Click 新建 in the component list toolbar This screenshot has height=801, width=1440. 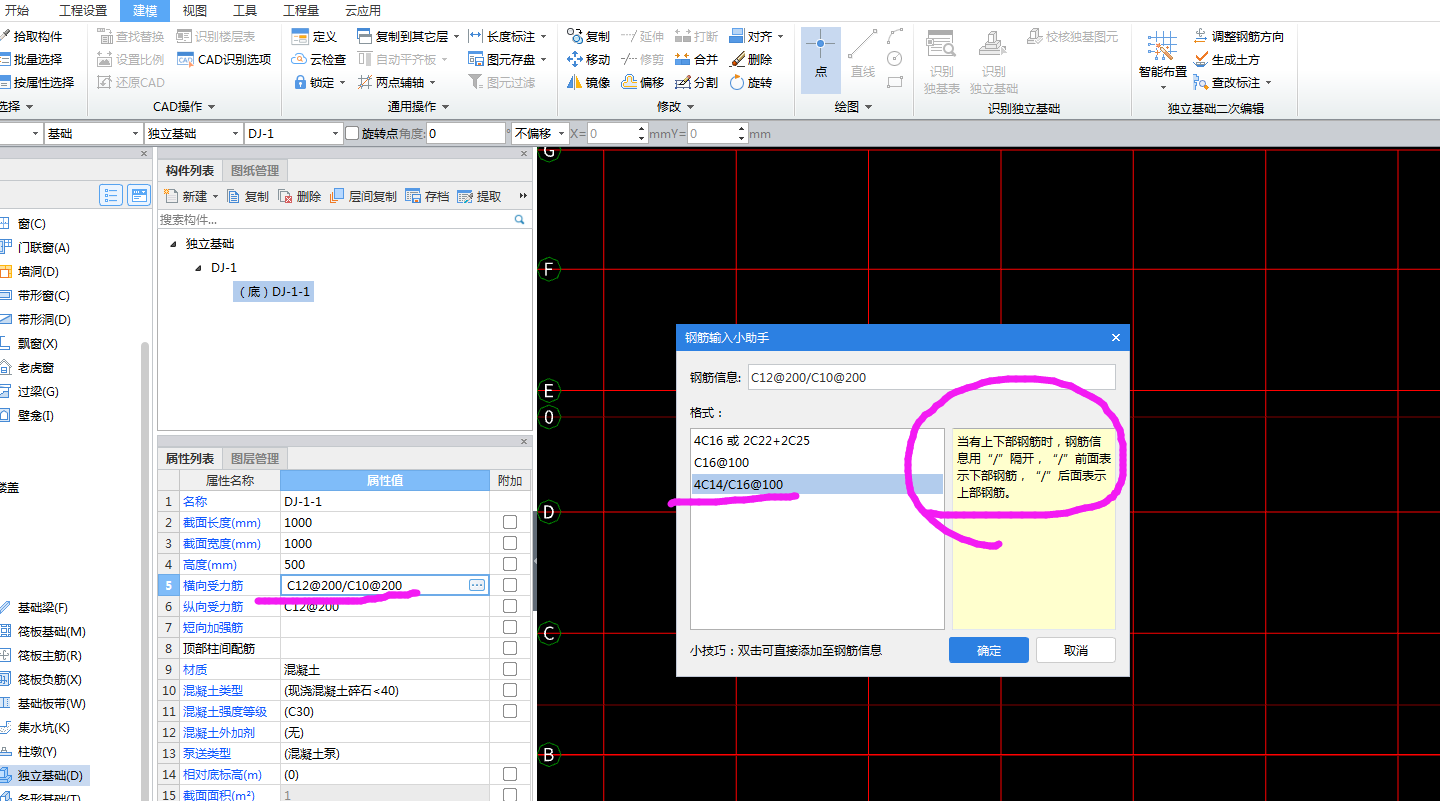pos(190,196)
